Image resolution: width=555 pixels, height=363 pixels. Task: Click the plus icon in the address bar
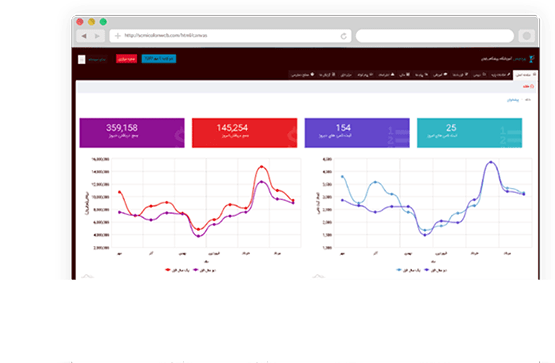(x=118, y=35)
